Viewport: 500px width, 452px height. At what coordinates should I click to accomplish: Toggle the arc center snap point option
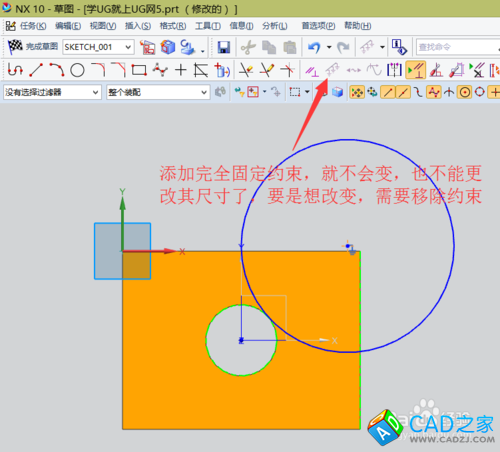(465, 92)
